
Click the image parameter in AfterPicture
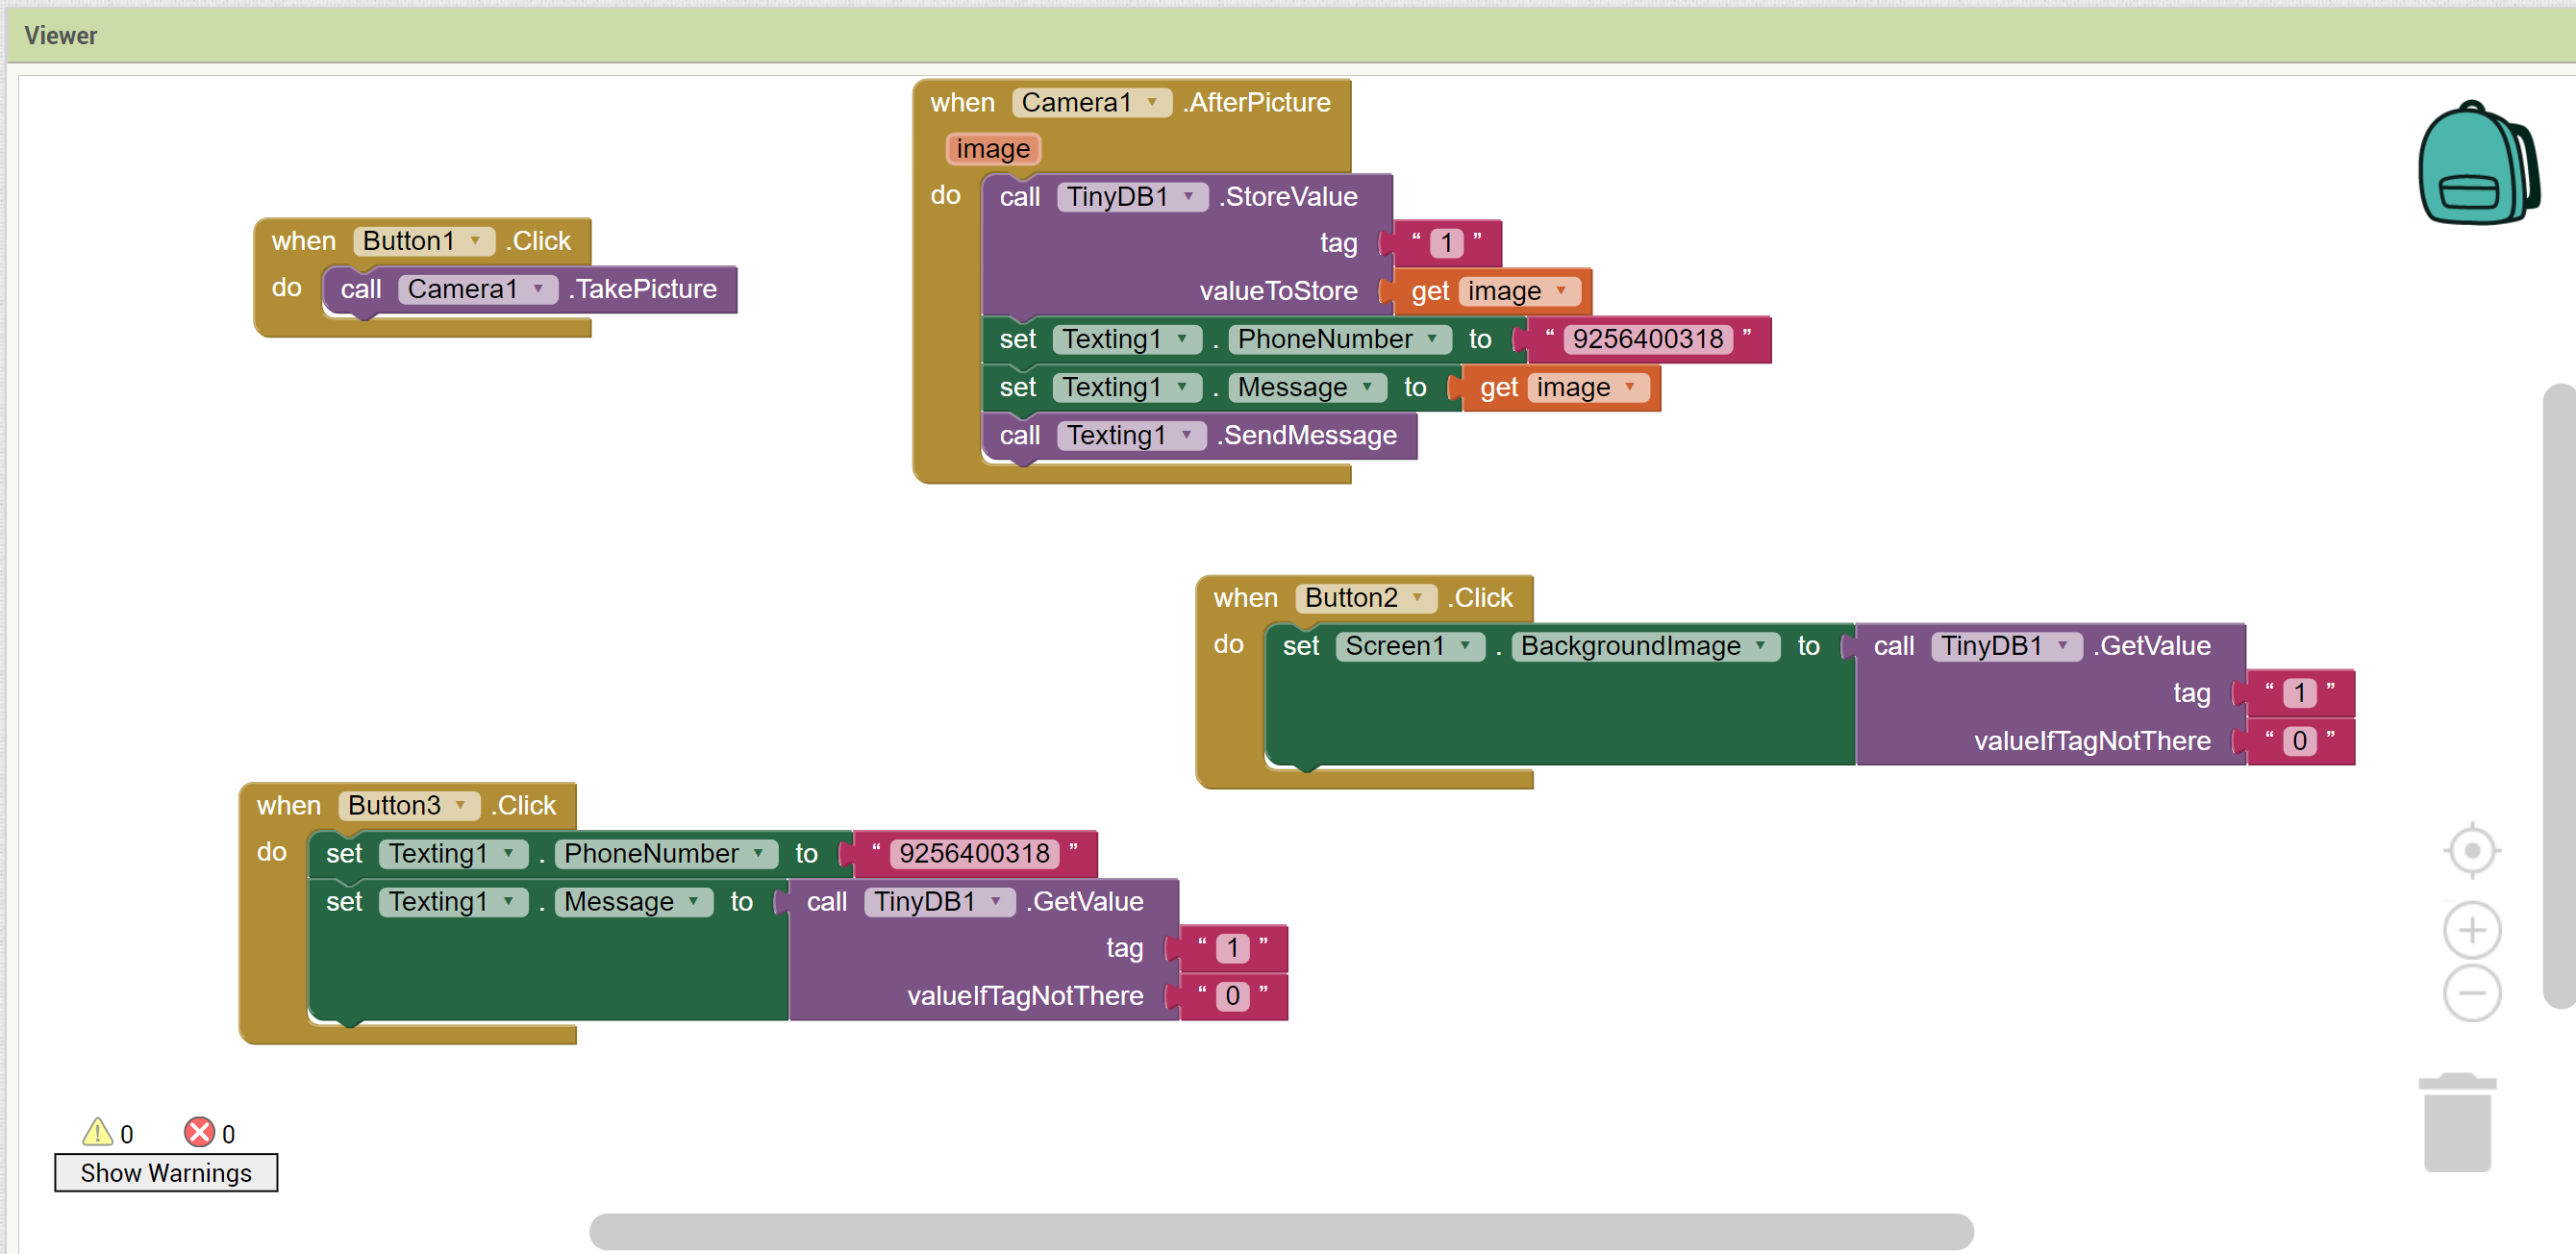click(992, 149)
